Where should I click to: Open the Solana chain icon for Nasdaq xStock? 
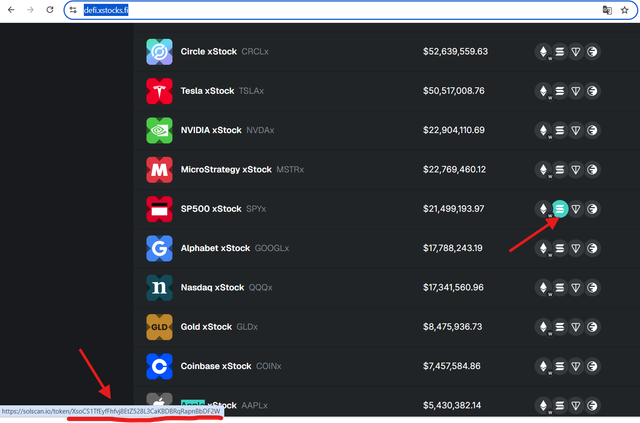[560, 287]
